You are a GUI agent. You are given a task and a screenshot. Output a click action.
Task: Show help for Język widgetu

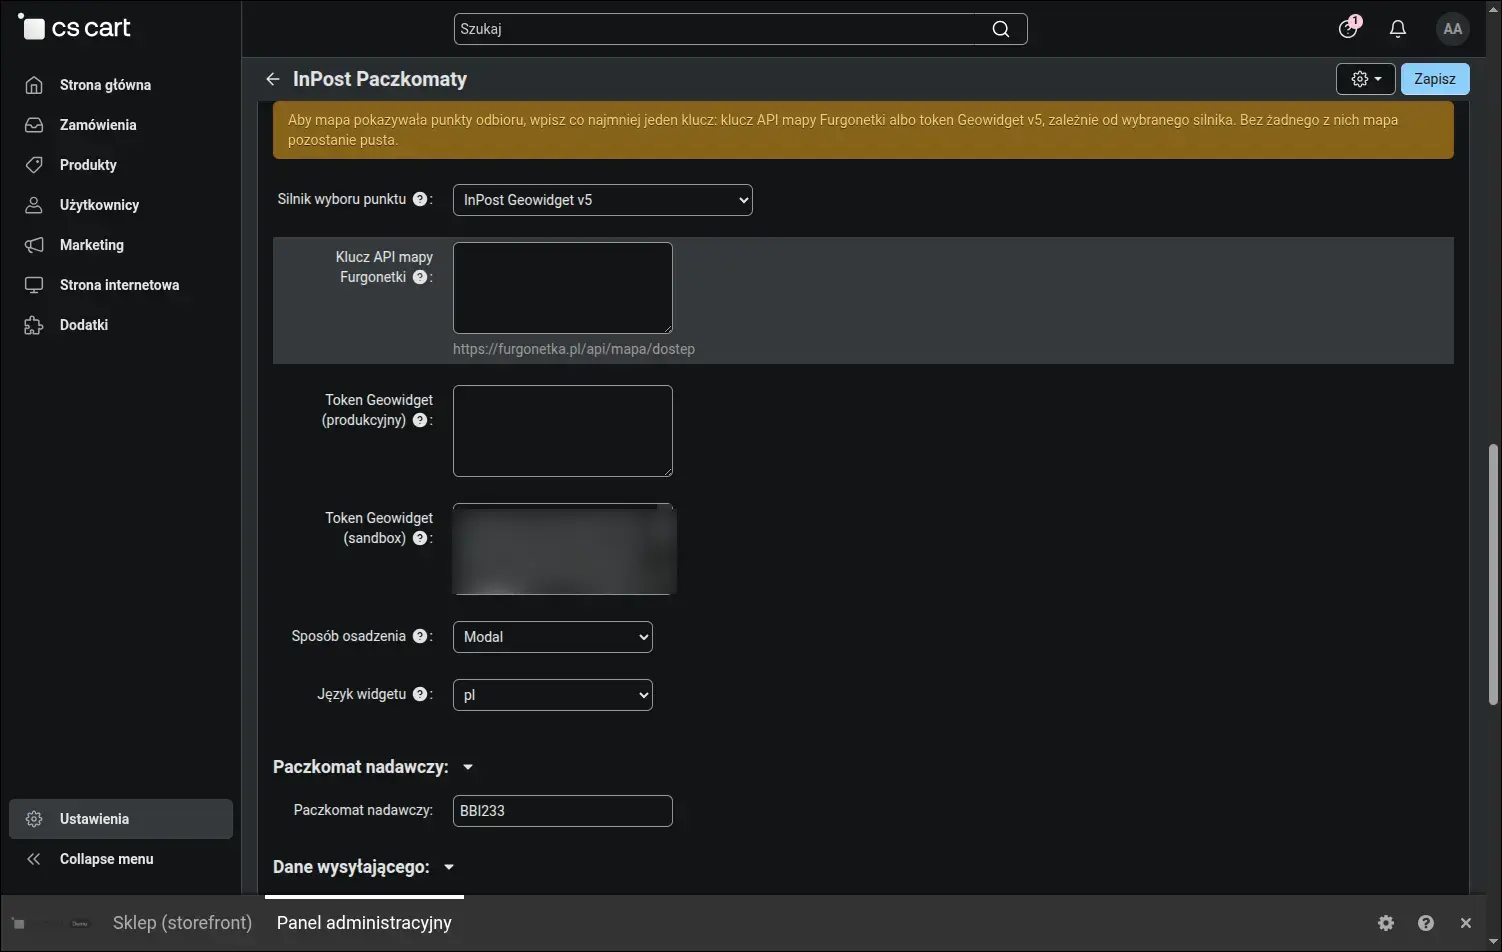tap(420, 694)
